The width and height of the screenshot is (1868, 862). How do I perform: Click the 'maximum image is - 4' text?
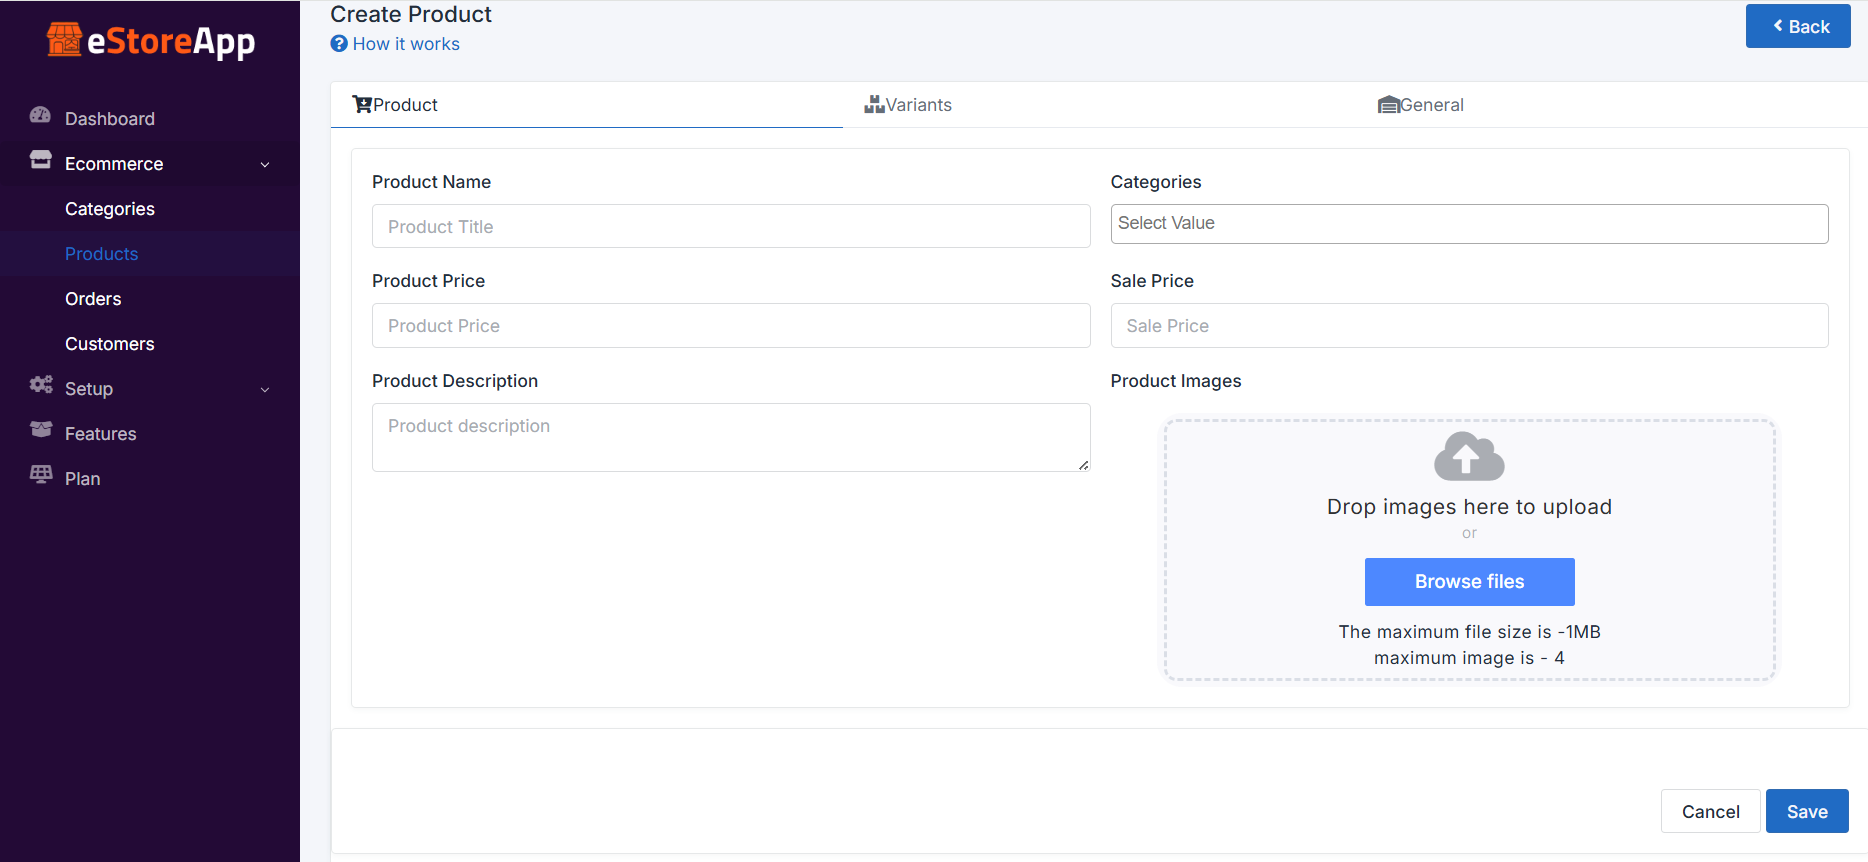click(1469, 658)
